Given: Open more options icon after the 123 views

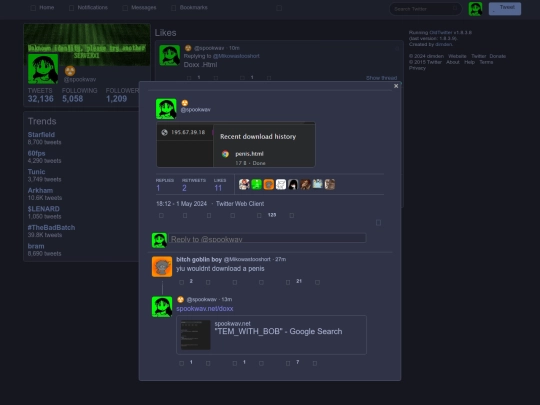Looking at the screenshot, I should 292,216.
